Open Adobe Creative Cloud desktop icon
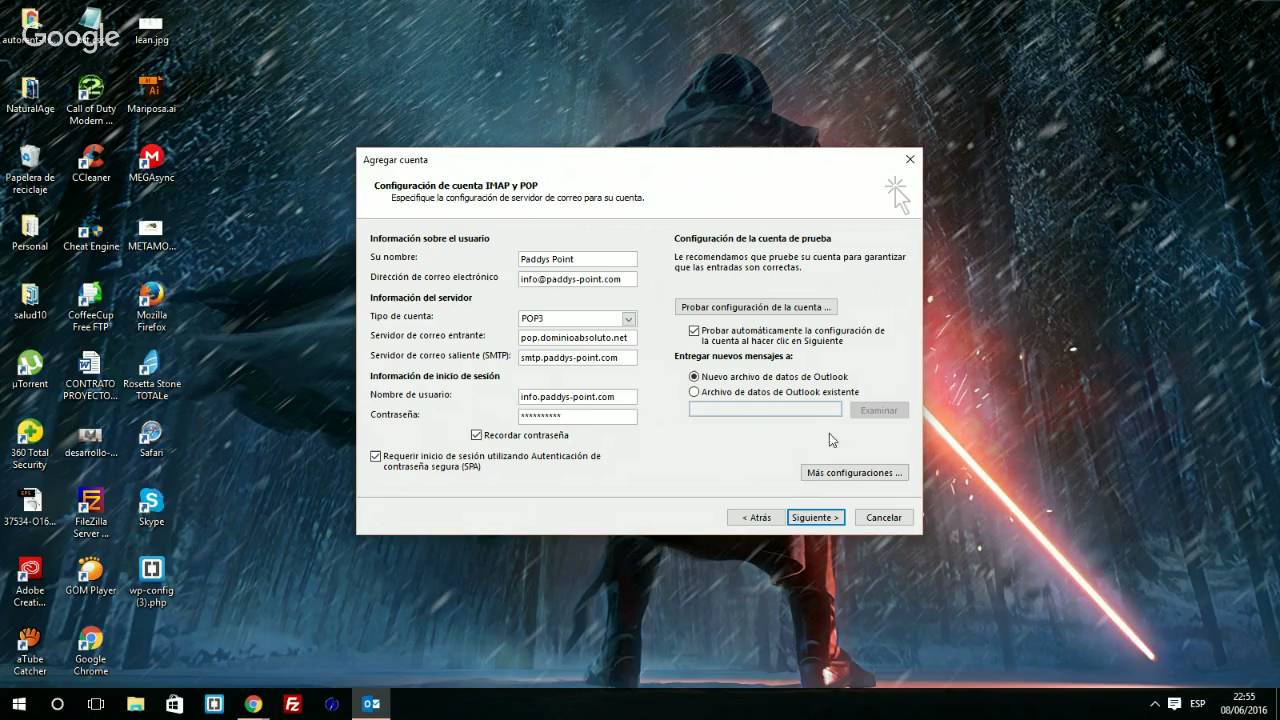This screenshot has height=720, width=1280. point(30,583)
